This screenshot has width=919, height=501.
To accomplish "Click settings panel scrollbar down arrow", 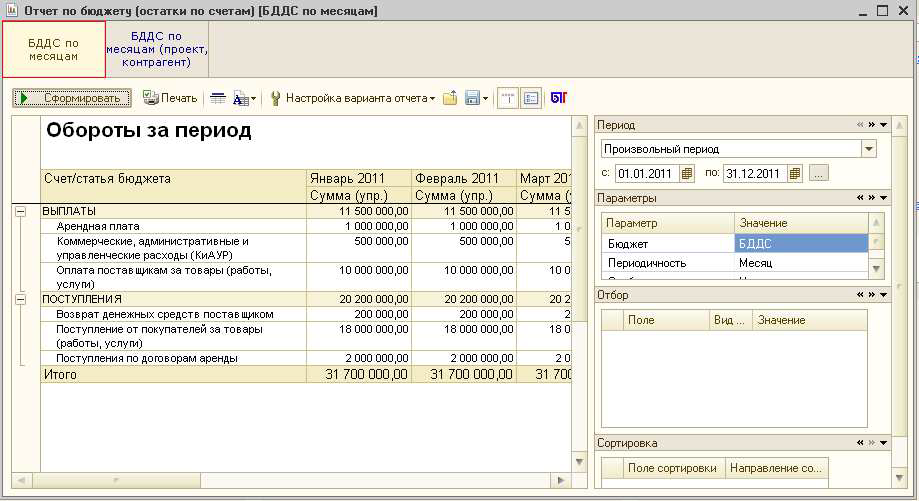I will click(x=900, y=478).
